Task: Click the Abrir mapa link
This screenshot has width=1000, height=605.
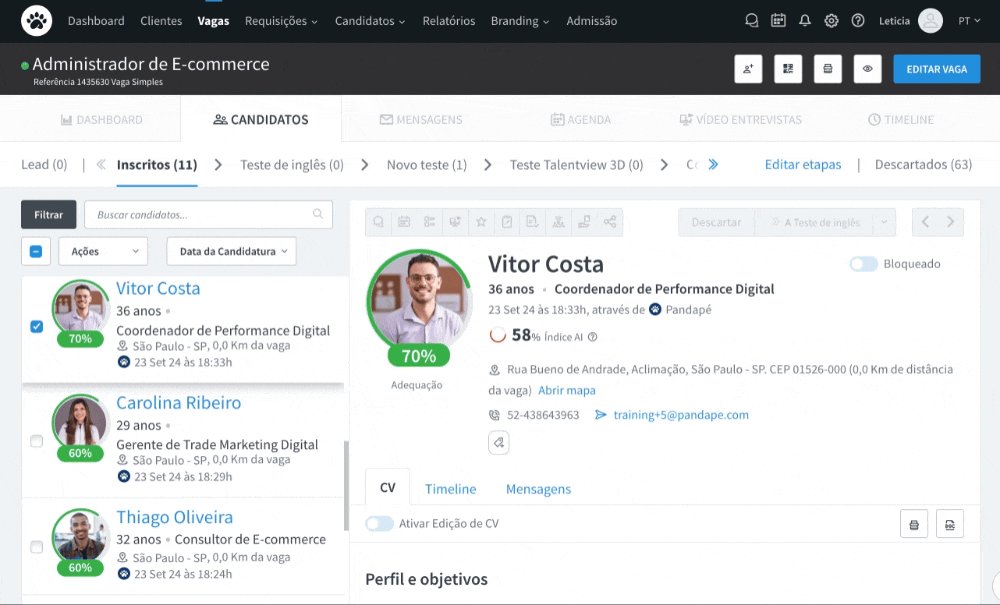Action: pos(566,390)
